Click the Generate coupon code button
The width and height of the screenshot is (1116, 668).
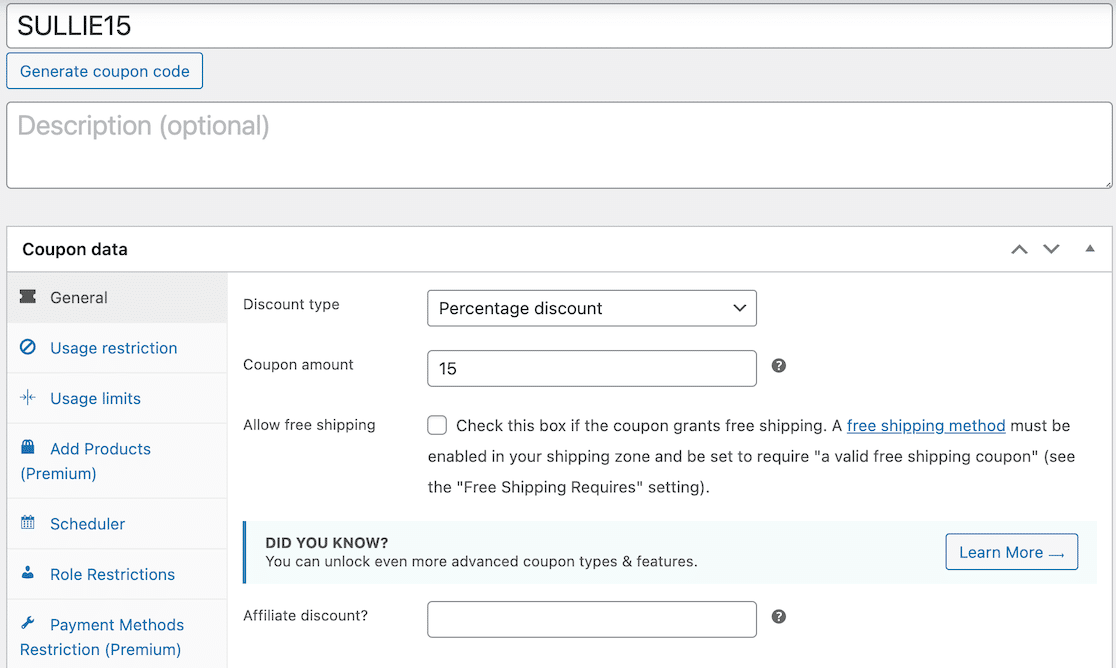click(x=104, y=70)
